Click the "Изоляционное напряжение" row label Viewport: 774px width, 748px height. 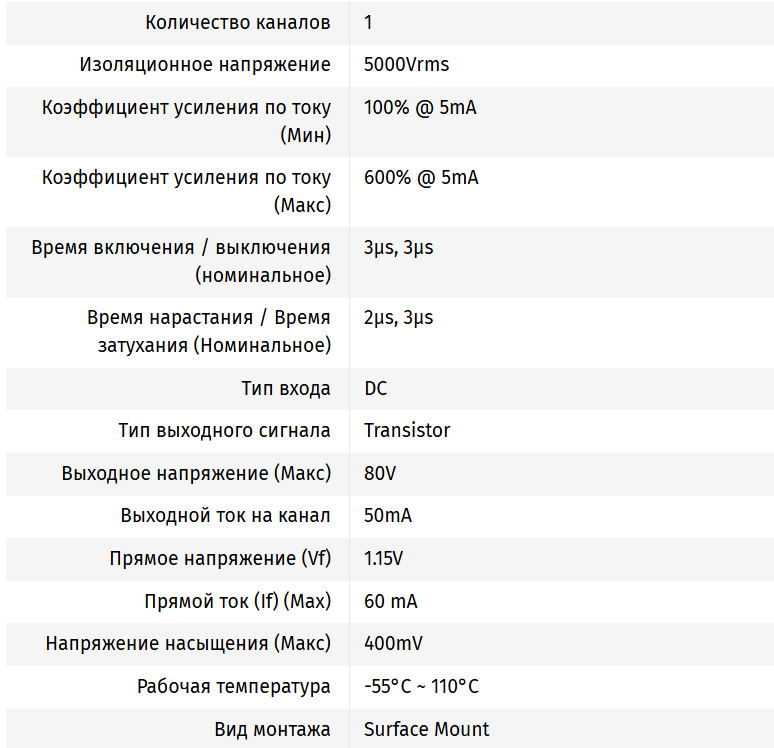click(x=205, y=65)
